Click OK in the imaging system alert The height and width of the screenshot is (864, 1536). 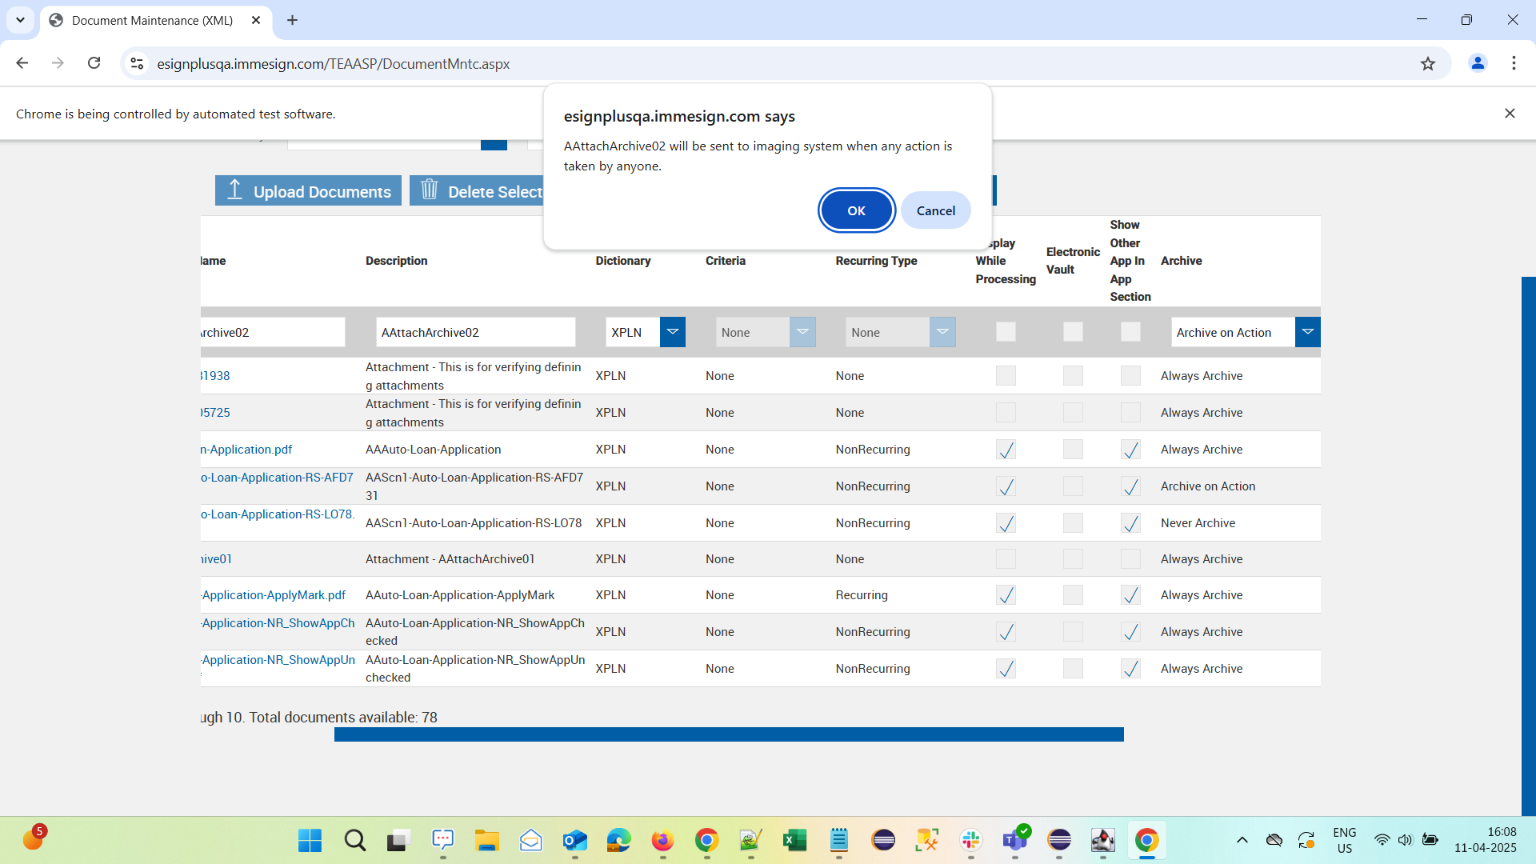pyautogui.click(x=856, y=210)
